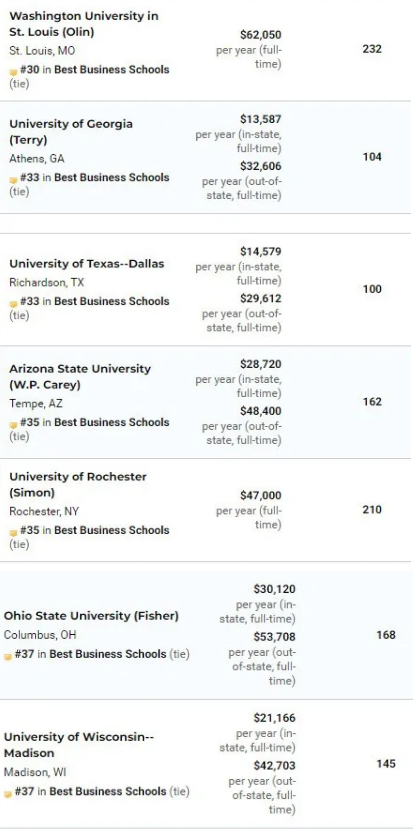
Task: Click Best Business Schools link under Texas--Dallas
Action: point(112,301)
